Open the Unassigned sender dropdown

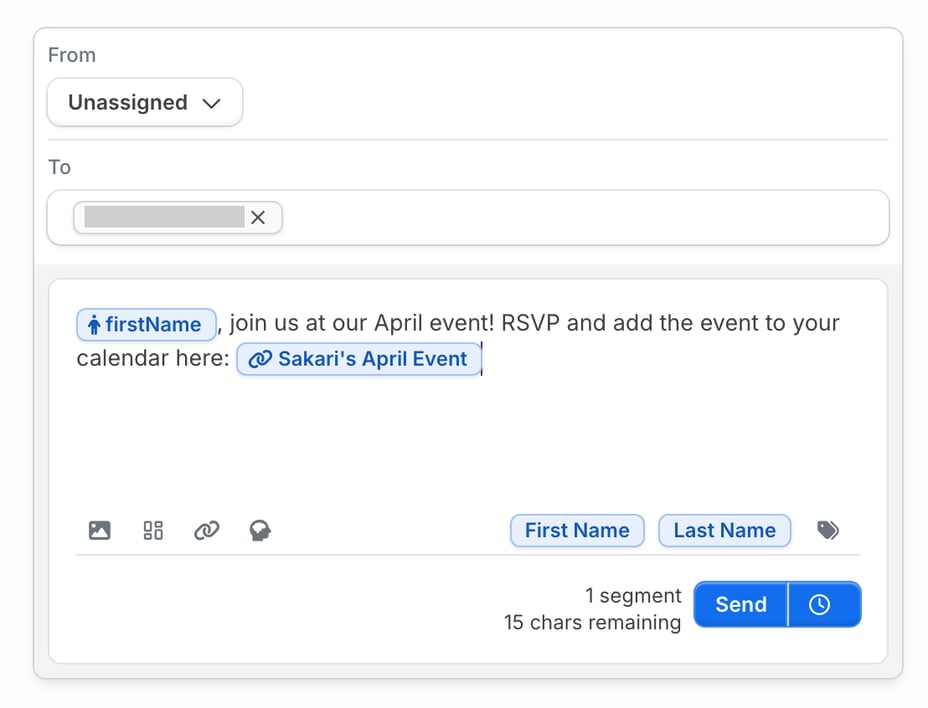coord(144,102)
